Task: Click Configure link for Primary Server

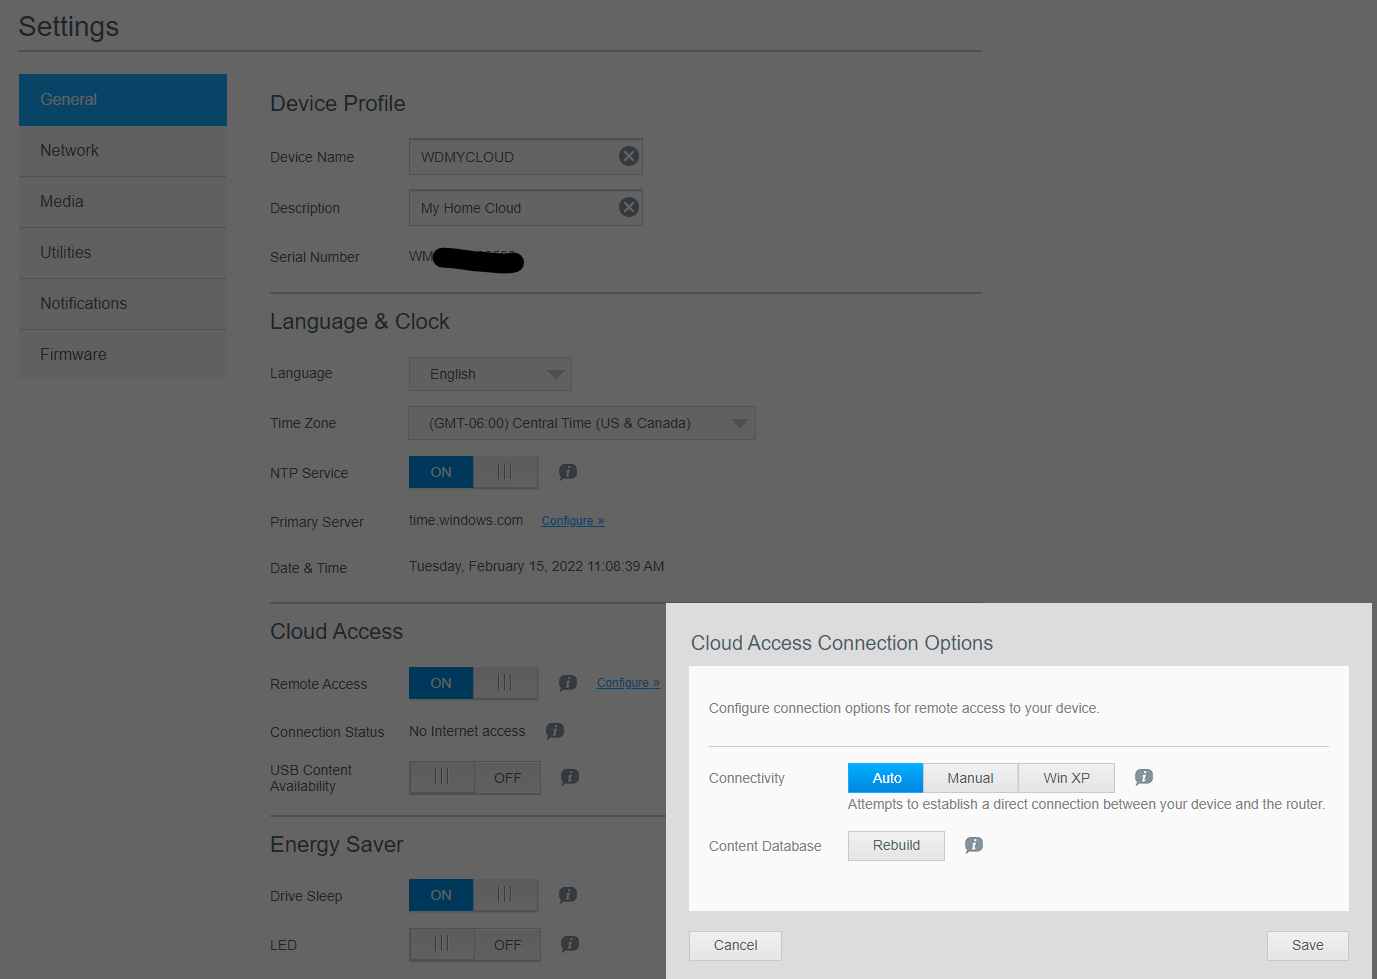Action: (573, 521)
